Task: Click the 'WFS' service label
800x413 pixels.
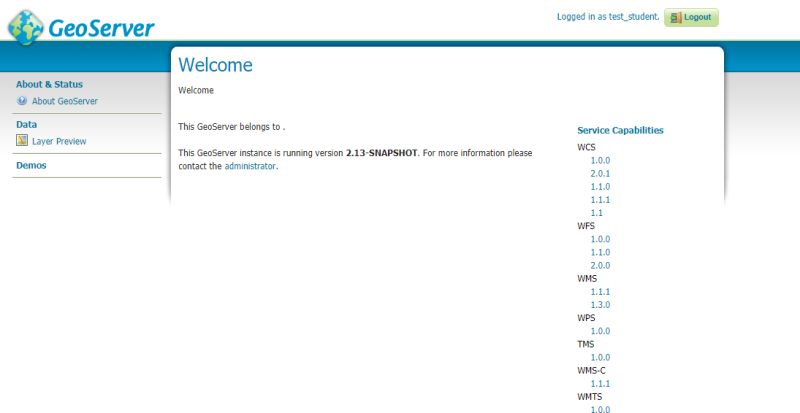Action: 586,226
